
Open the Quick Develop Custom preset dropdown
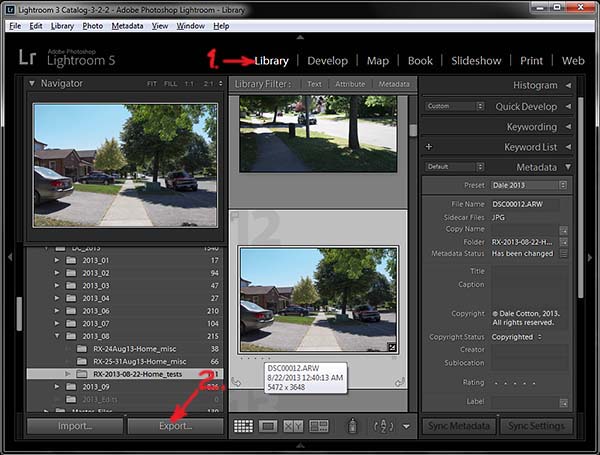pos(455,106)
